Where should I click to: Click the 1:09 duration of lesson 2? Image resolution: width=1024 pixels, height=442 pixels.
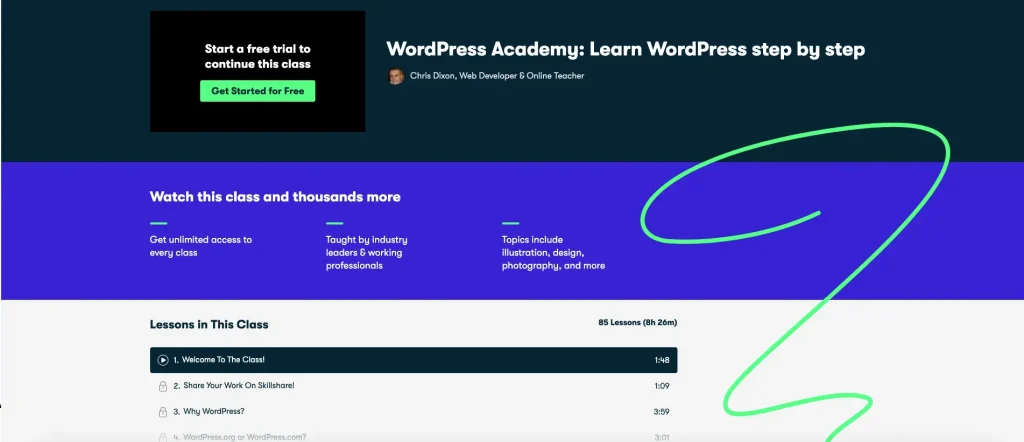[x=662, y=386]
